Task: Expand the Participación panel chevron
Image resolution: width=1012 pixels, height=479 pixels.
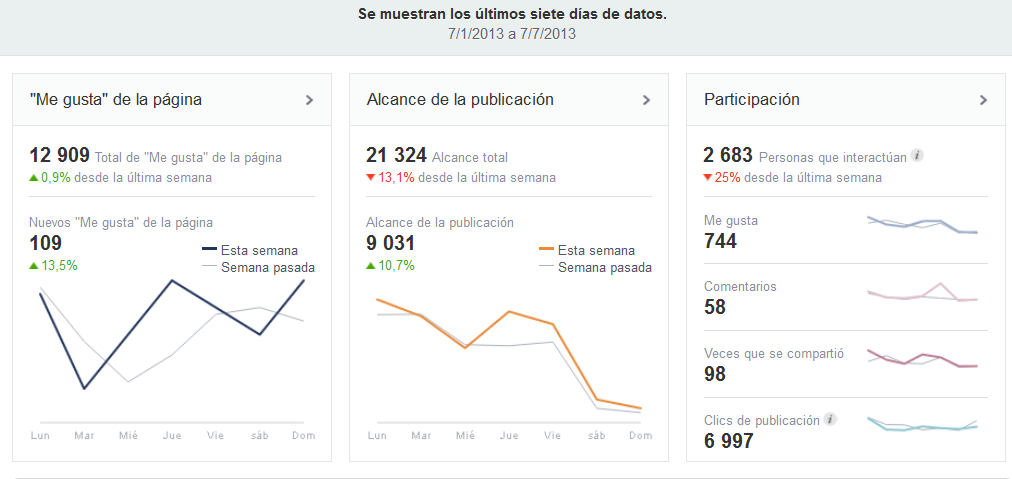Action: pos(983,100)
